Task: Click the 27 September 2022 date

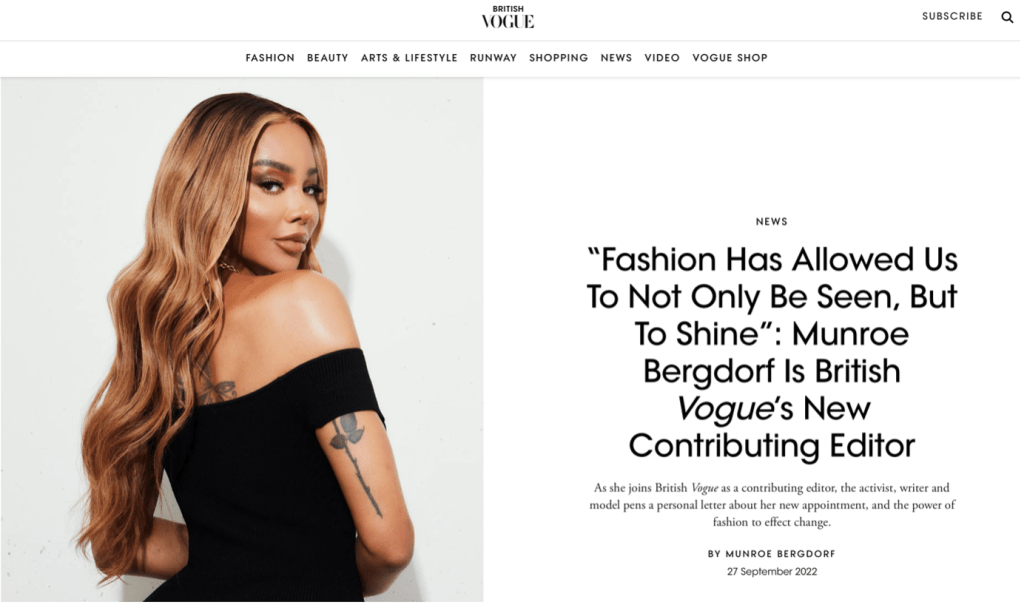Action: [x=771, y=572]
